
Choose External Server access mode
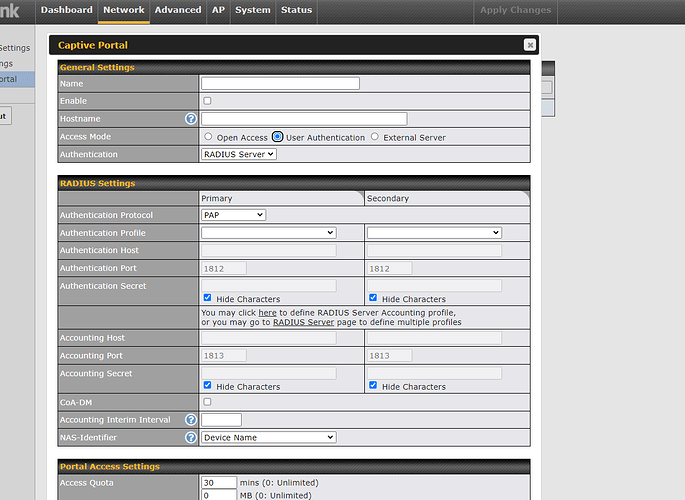(x=375, y=137)
